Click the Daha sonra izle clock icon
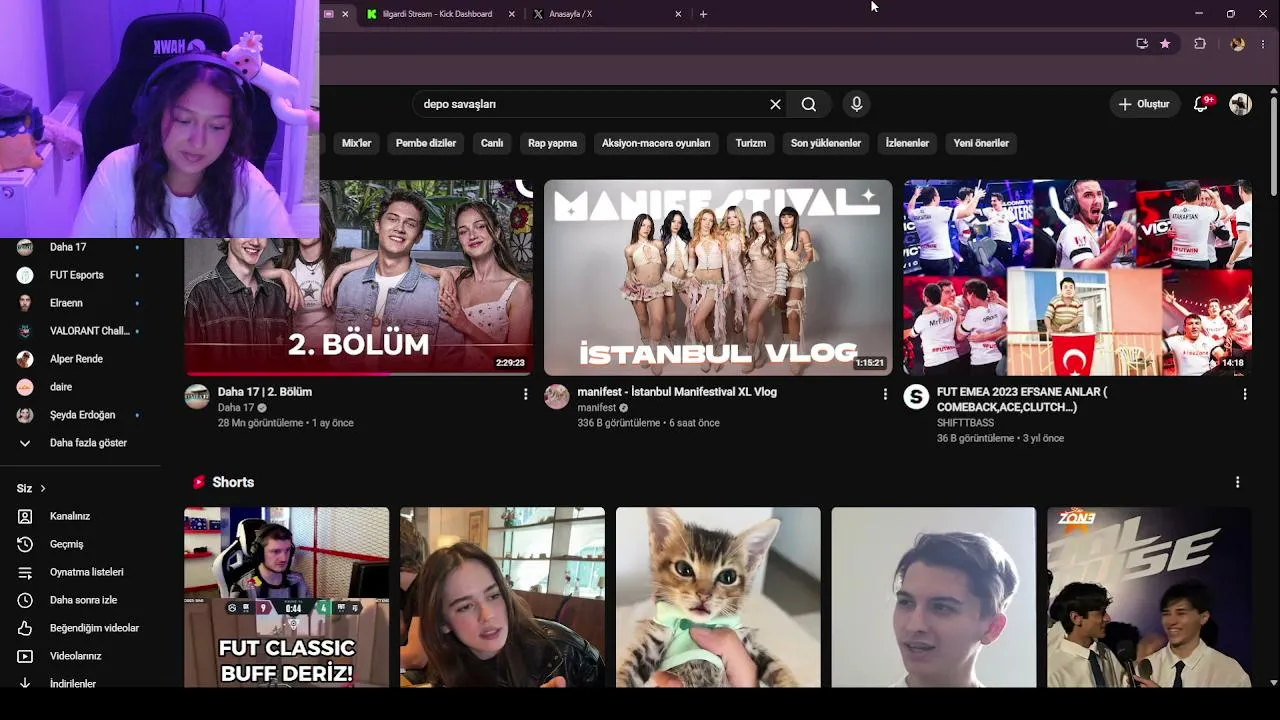1280x720 pixels. click(x=25, y=600)
